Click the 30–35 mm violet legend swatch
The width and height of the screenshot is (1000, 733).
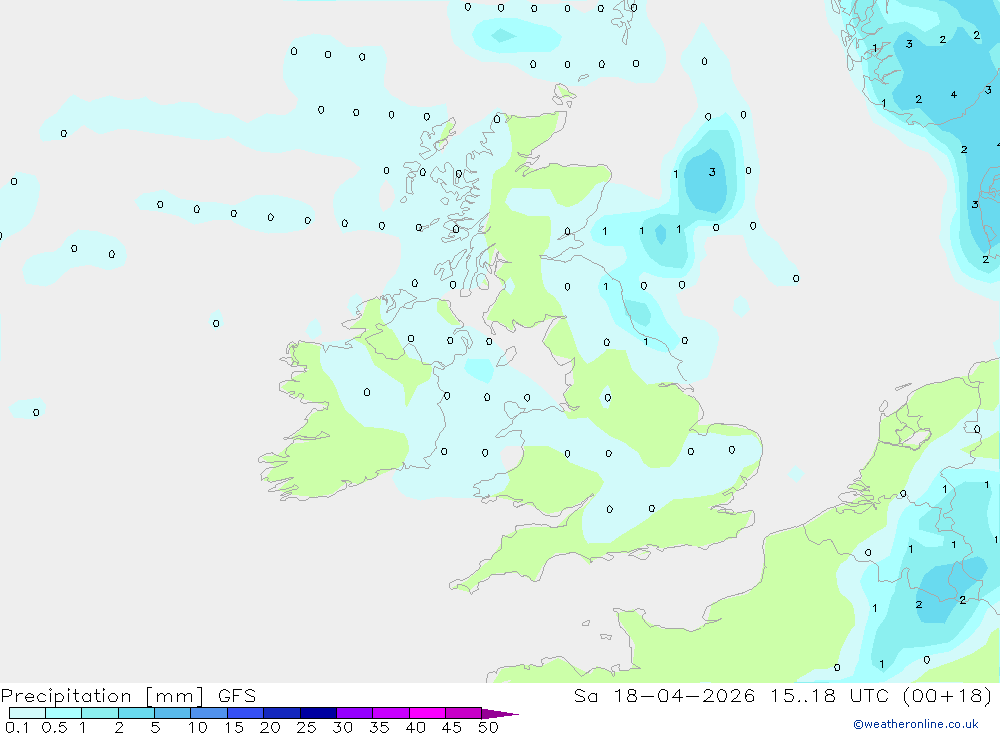pos(355,713)
